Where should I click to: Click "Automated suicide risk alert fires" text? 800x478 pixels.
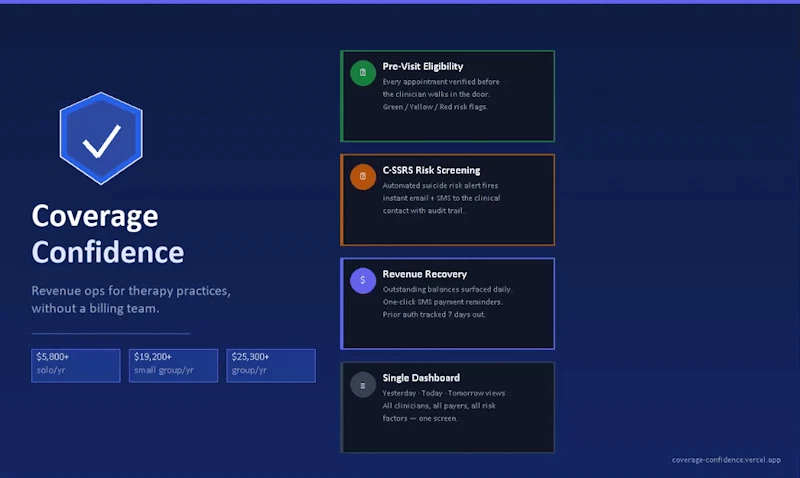coord(440,185)
